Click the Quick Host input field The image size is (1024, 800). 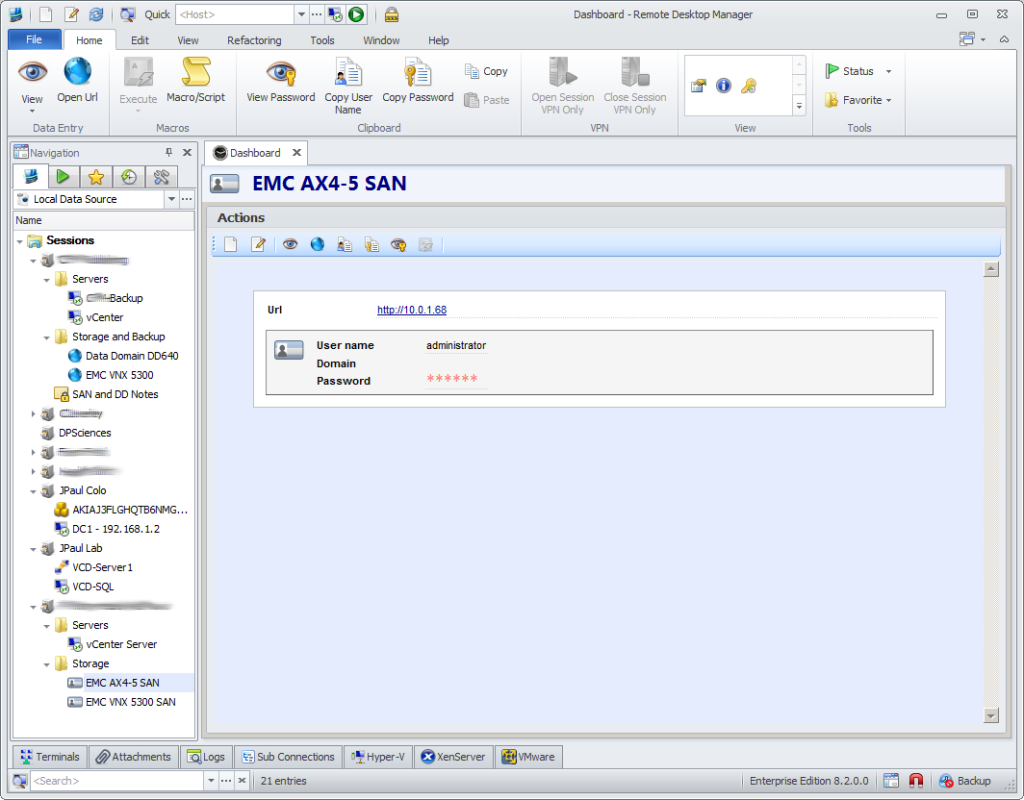[235, 14]
